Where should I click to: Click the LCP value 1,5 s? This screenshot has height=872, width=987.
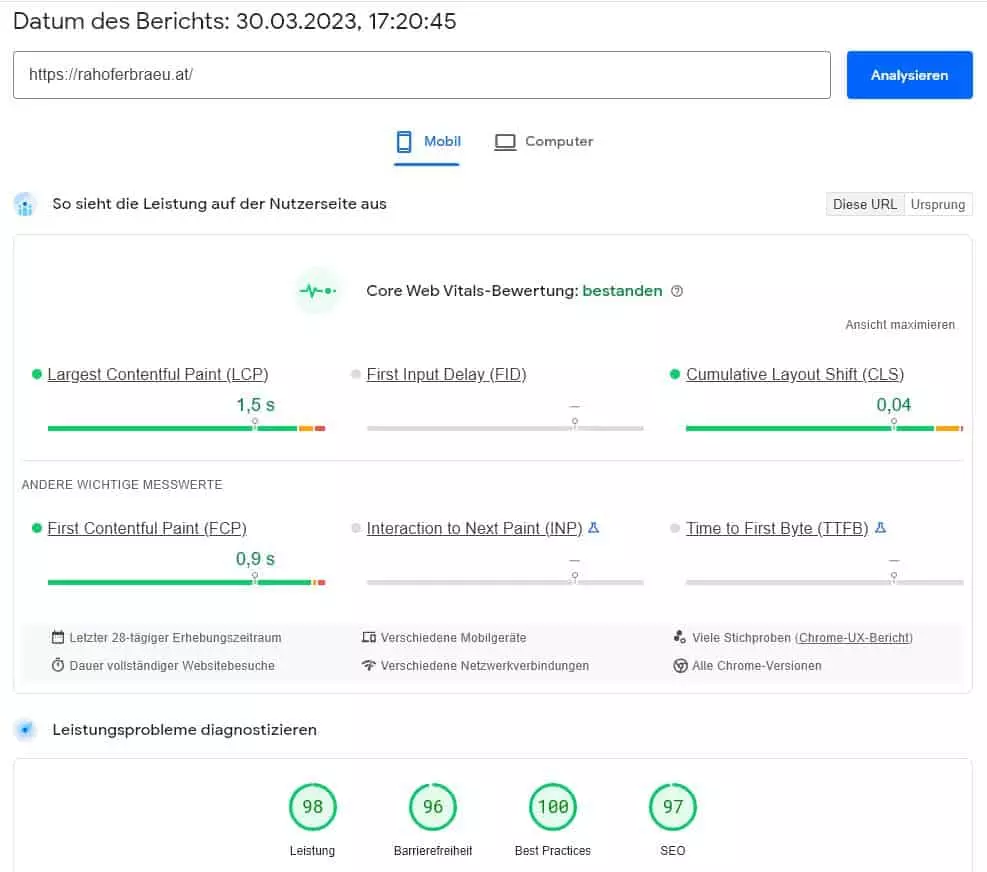click(256, 405)
